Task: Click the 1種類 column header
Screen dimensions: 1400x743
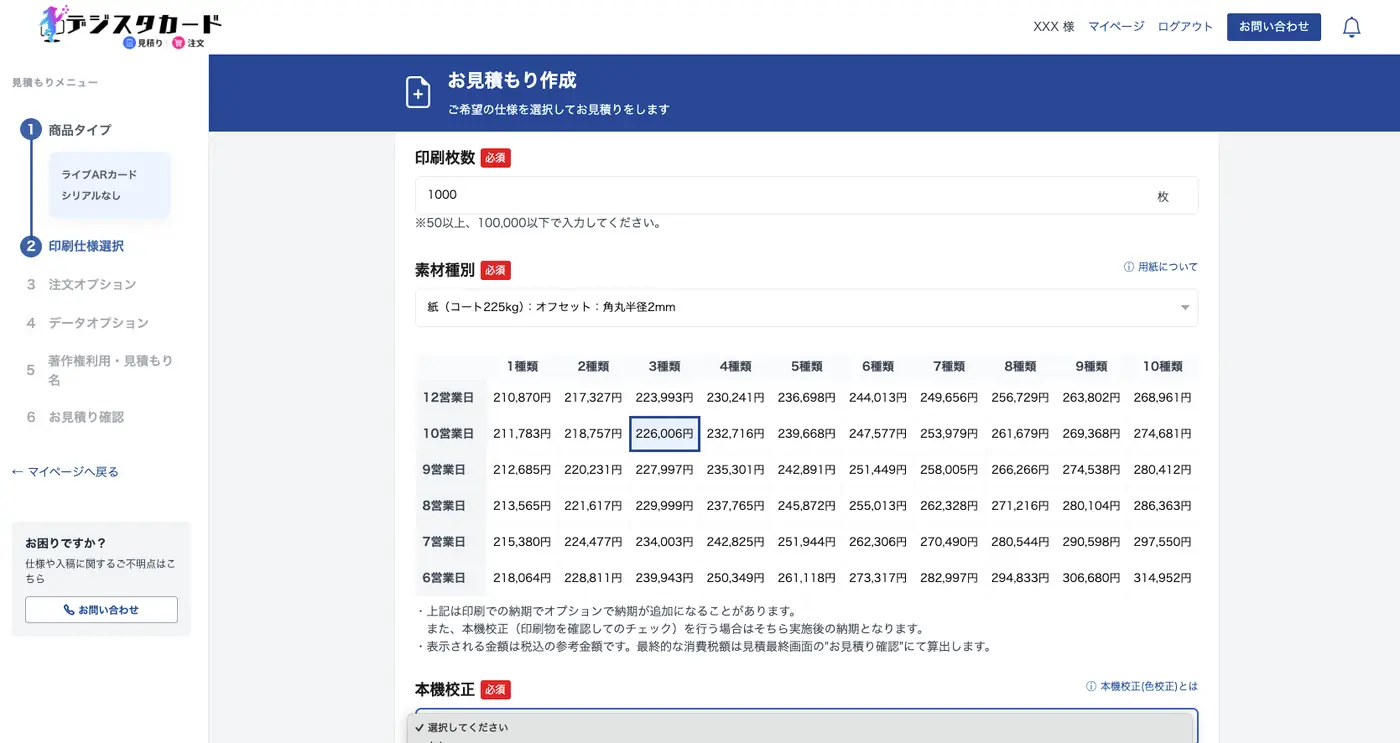Action: coord(522,366)
